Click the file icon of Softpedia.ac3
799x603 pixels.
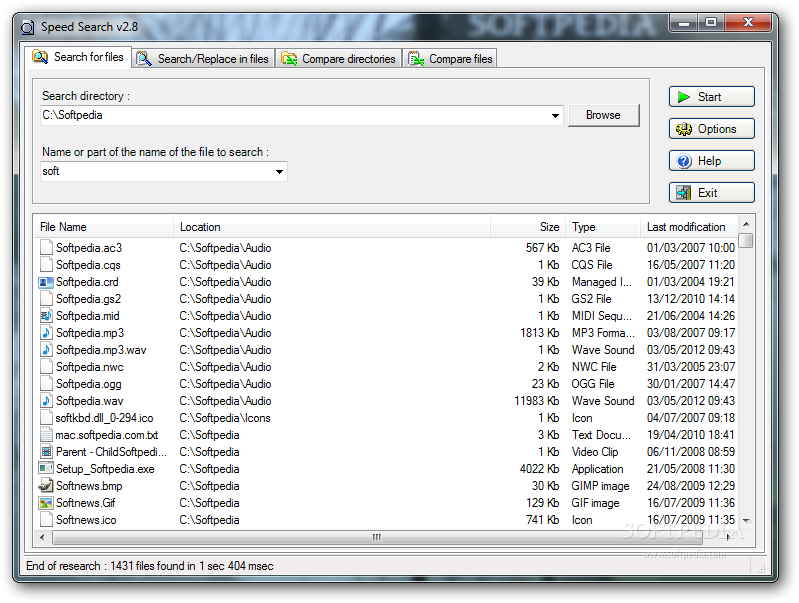(x=46, y=247)
